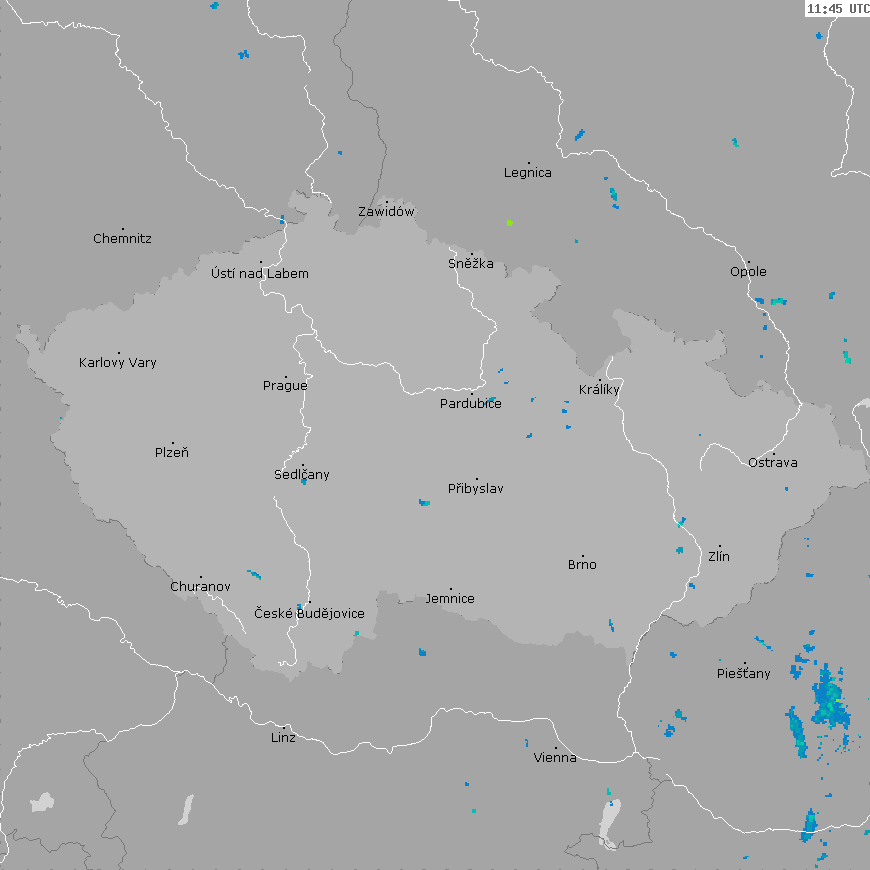Image resolution: width=870 pixels, height=870 pixels.
Task: Click the Karlovy Vary label
Action: 118,363
